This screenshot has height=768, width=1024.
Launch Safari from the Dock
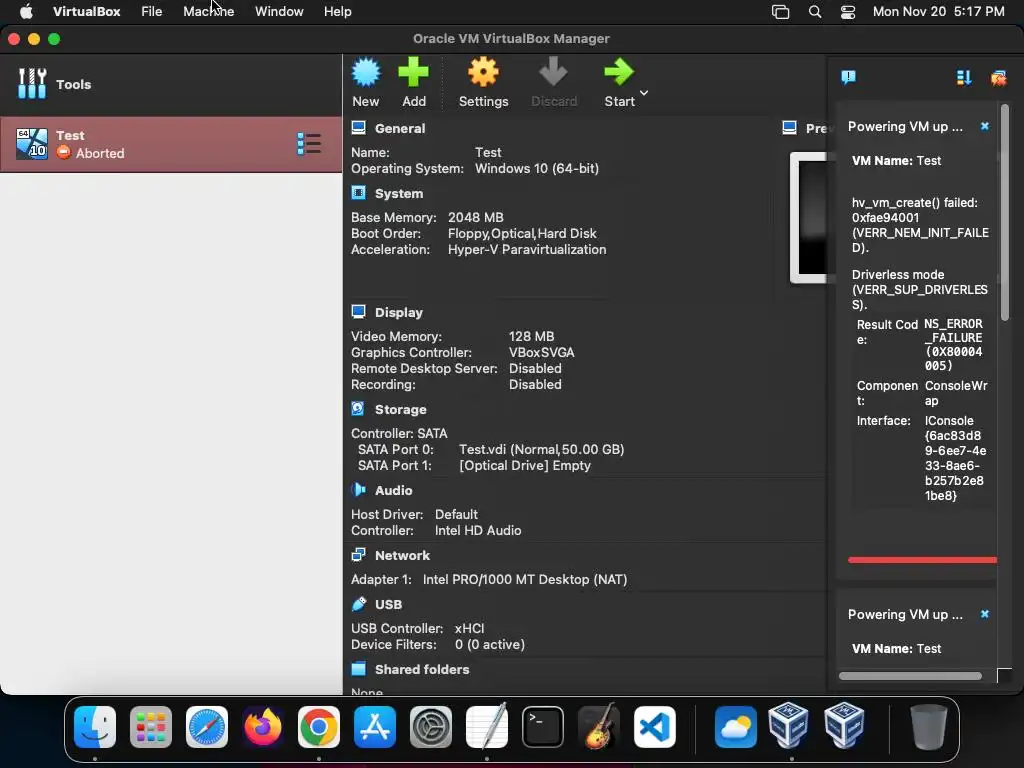207,726
